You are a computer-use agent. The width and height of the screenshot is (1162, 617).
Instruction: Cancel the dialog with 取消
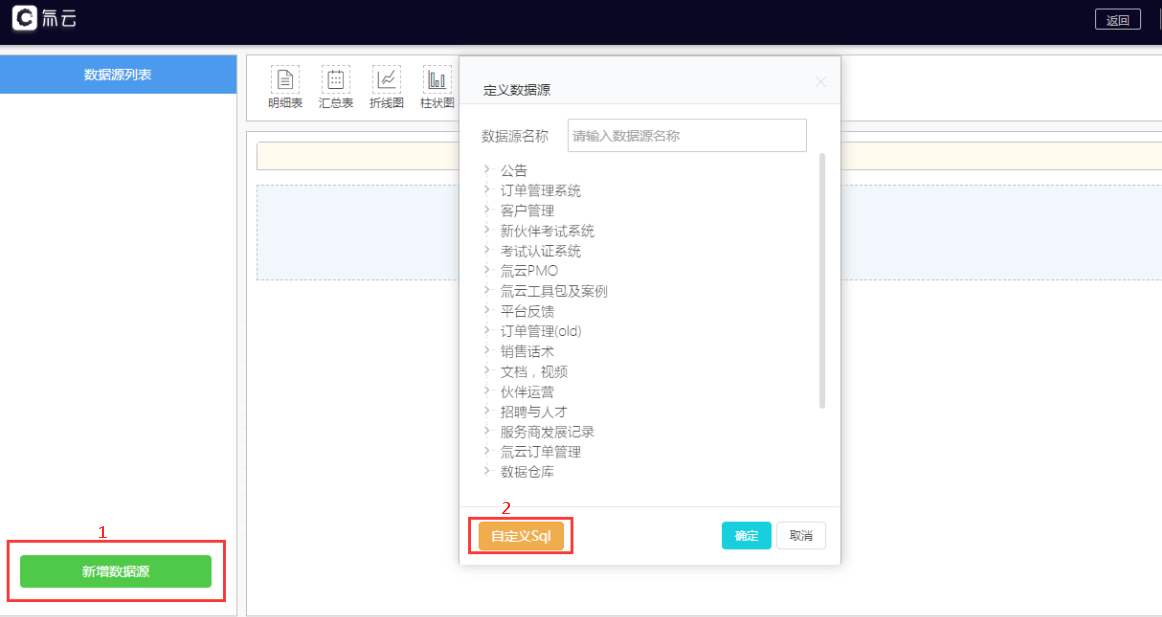(x=801, y=536)
